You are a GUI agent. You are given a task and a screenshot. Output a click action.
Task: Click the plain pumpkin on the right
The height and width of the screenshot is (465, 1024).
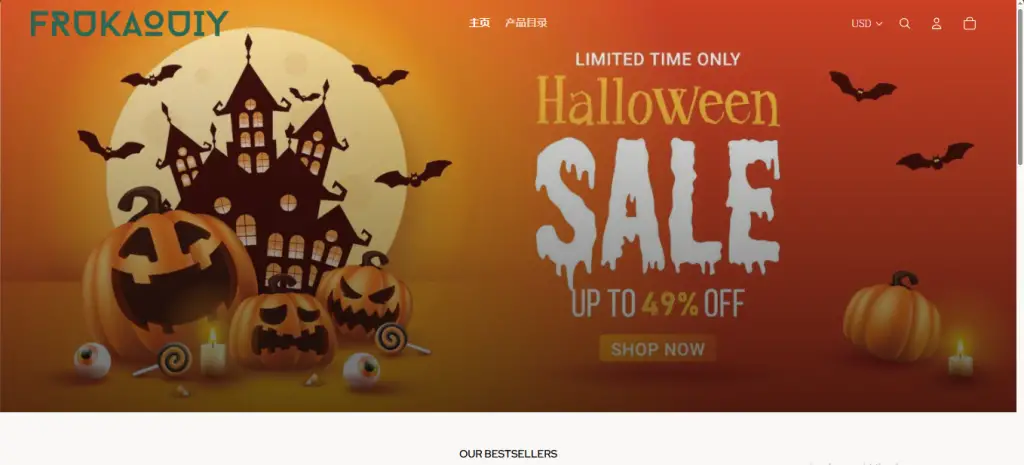pos(891,317)
